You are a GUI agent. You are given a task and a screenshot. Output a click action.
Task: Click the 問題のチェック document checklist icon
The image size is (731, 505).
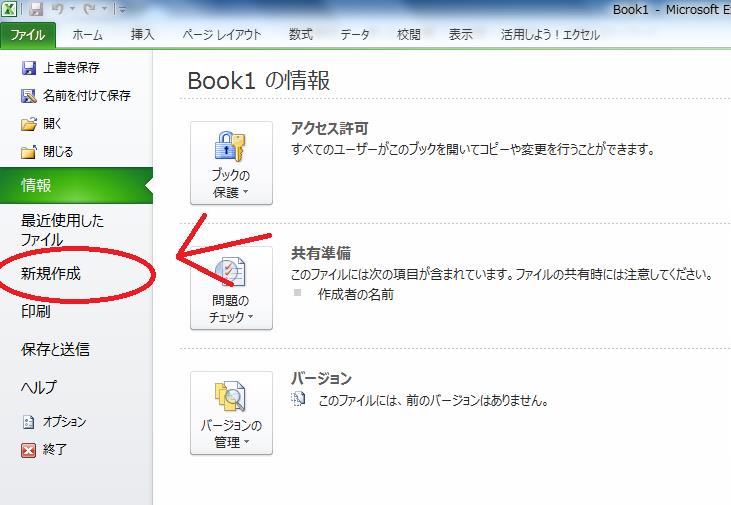point(230,272)
